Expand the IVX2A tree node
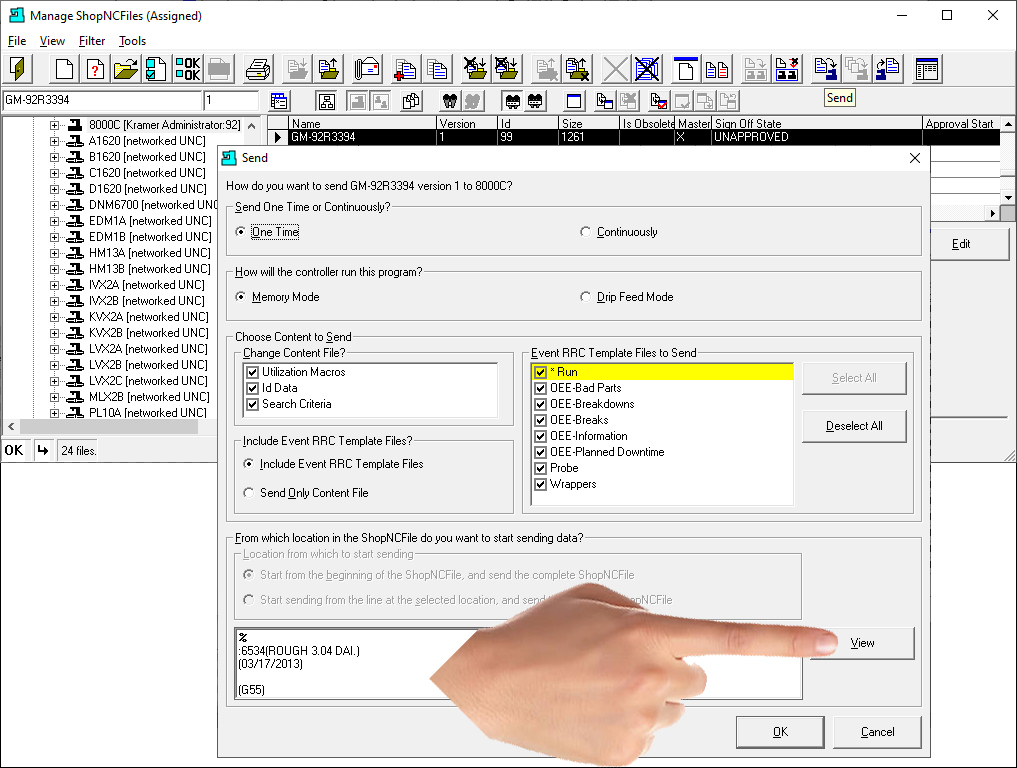 (54, 285)
